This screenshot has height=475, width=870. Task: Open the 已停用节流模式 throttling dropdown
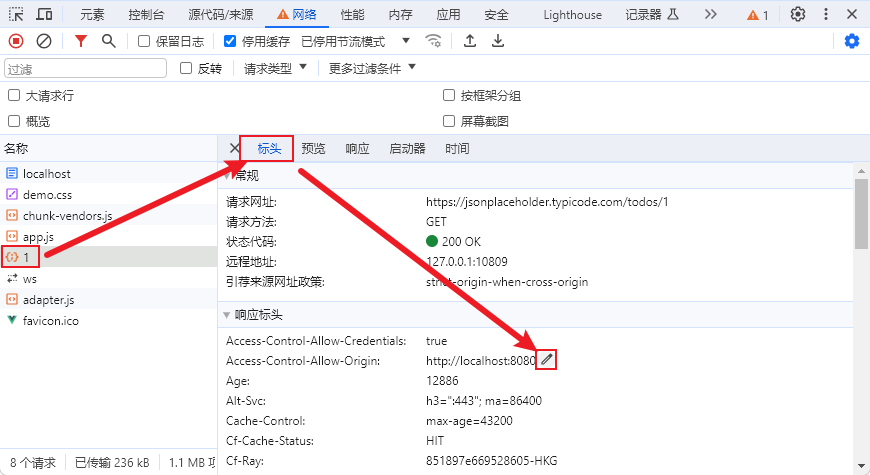point(355,41)
